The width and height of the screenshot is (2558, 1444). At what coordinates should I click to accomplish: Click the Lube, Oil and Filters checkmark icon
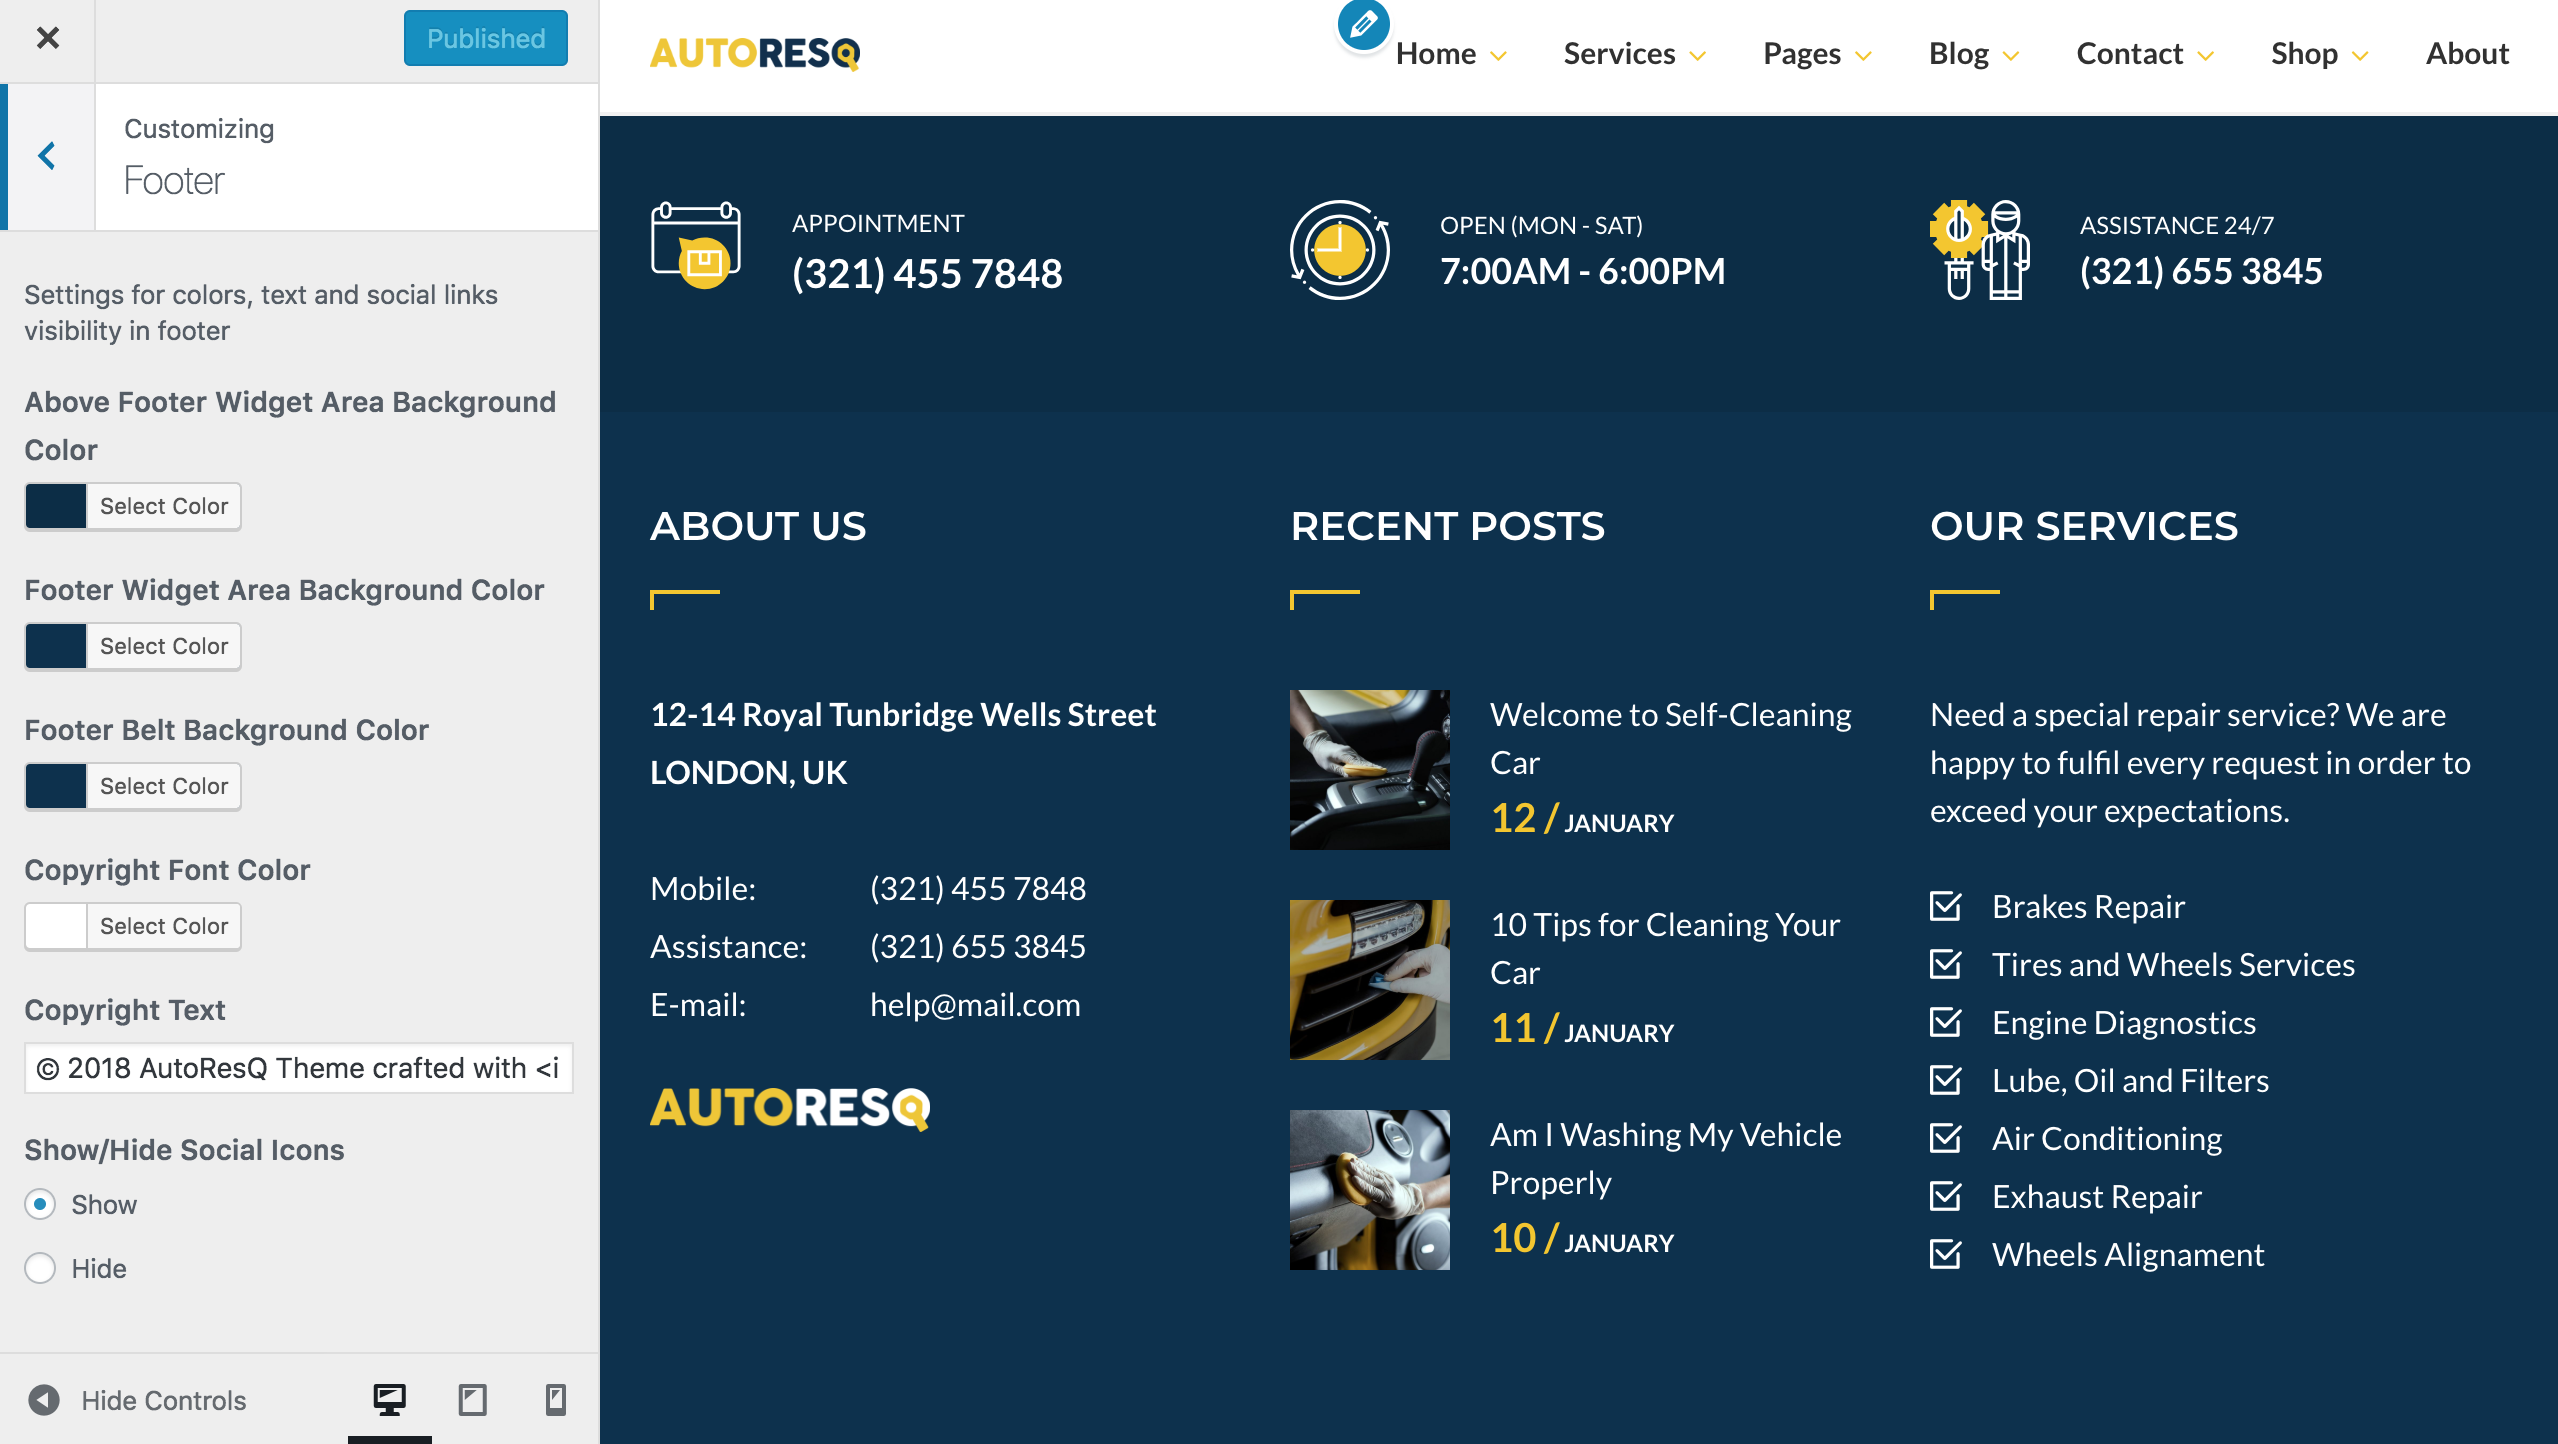(1946, 1080)
